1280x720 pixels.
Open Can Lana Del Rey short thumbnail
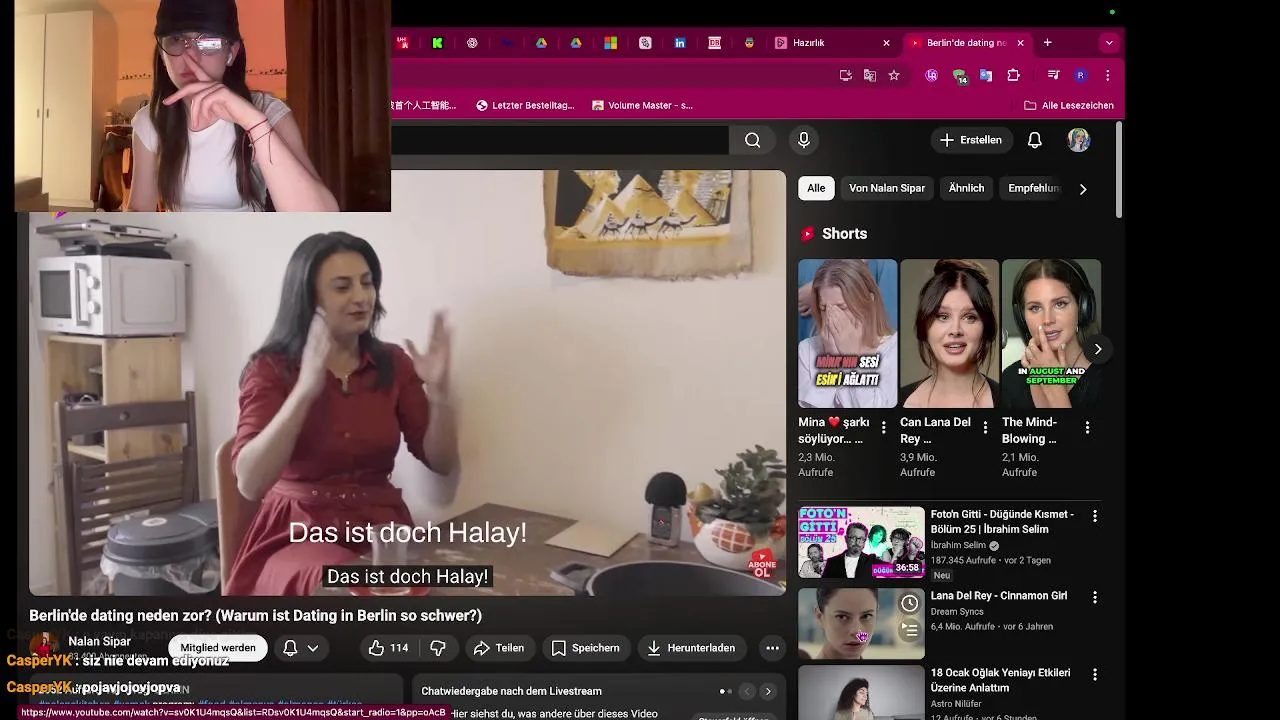click(x=949, y=333)
